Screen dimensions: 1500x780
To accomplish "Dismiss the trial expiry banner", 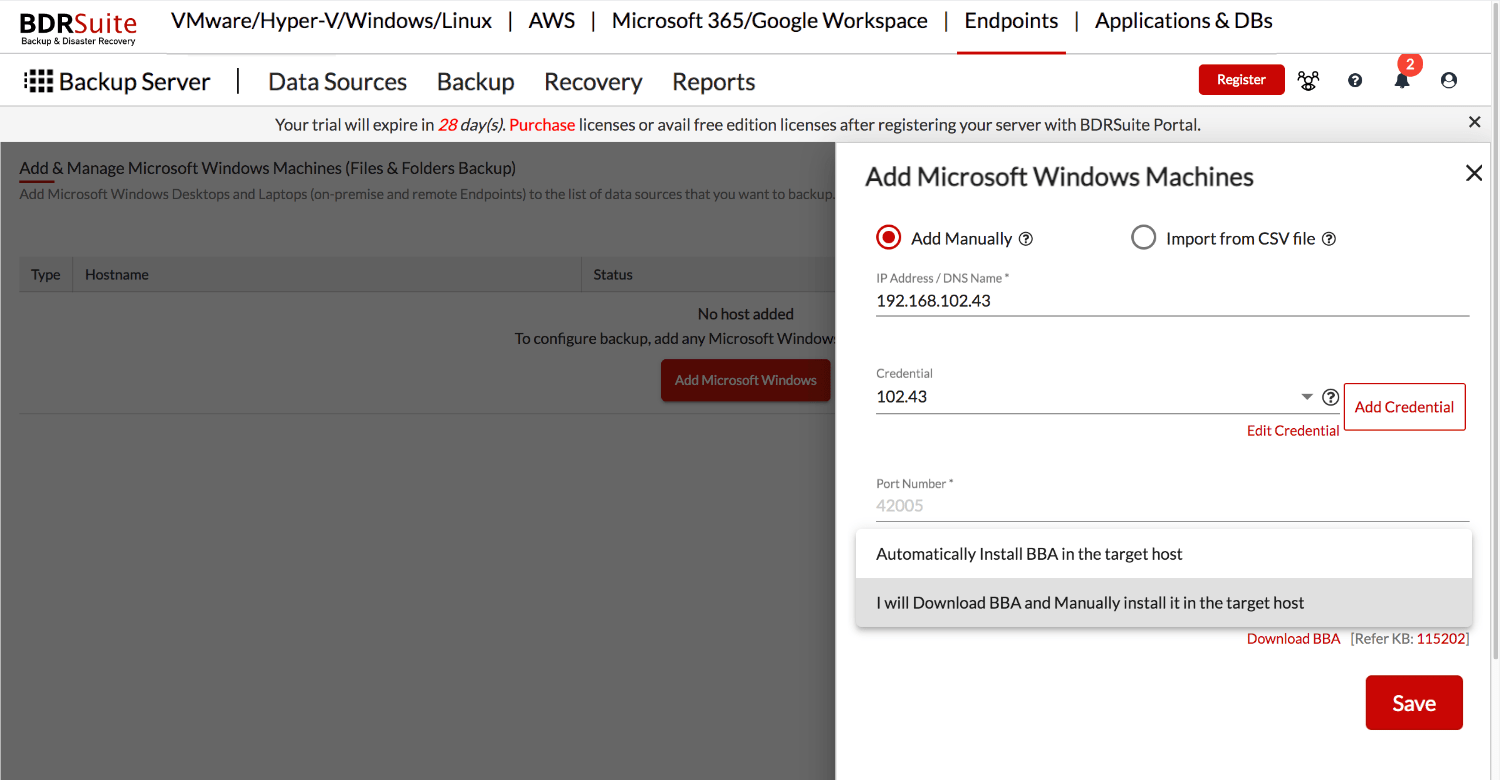I will (1474, 122).
